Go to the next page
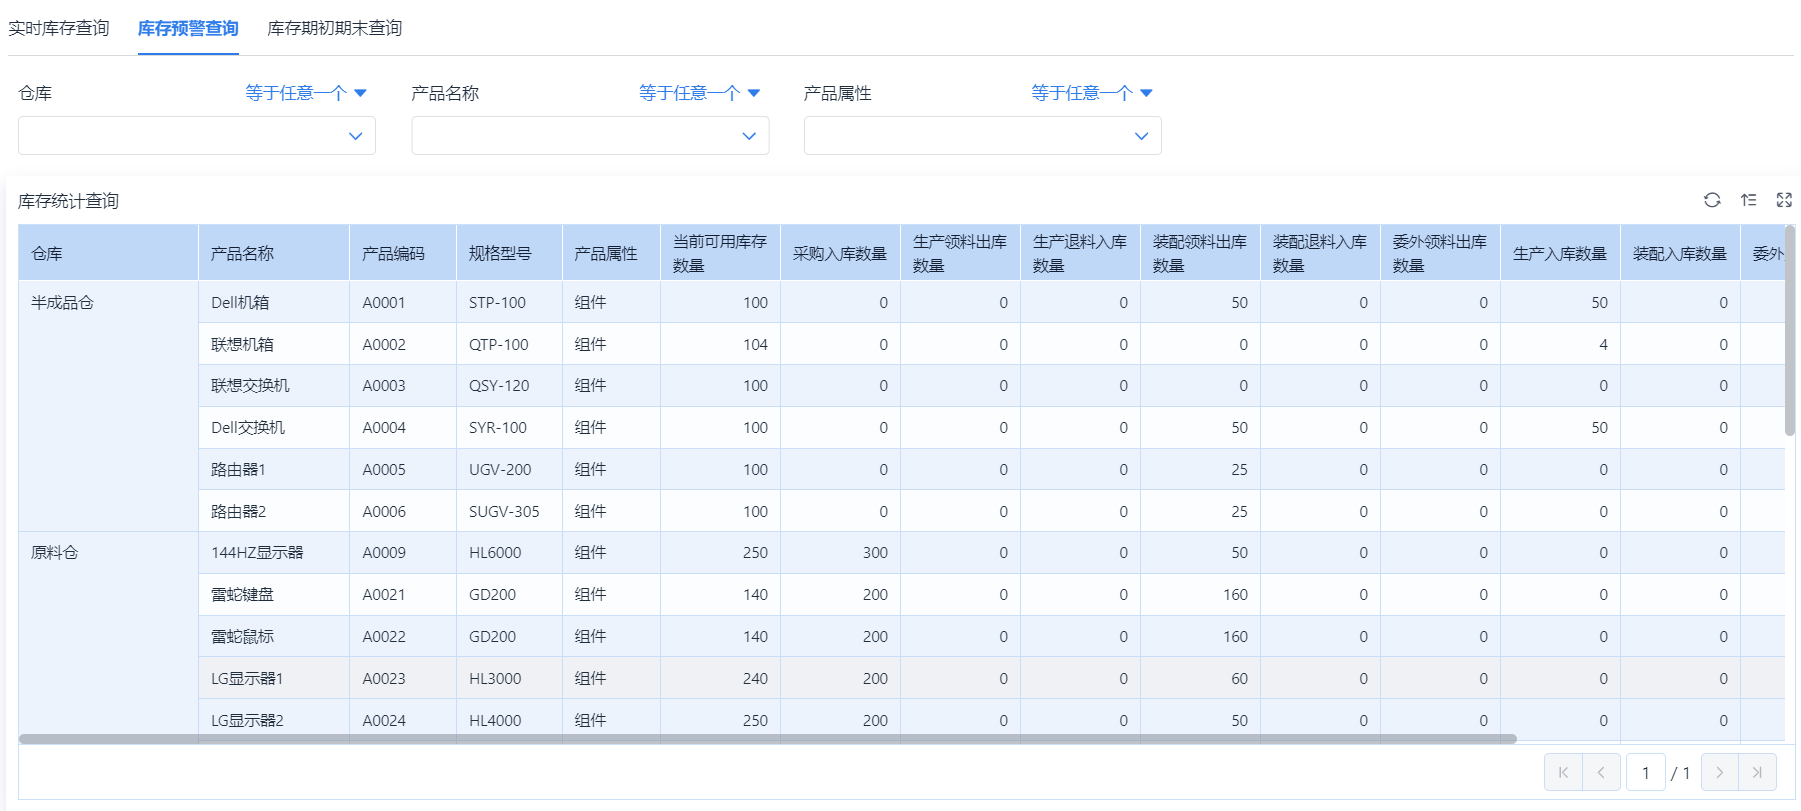Image resolution: width=1801 pixels, height=811 pixels. (1720, 772)
